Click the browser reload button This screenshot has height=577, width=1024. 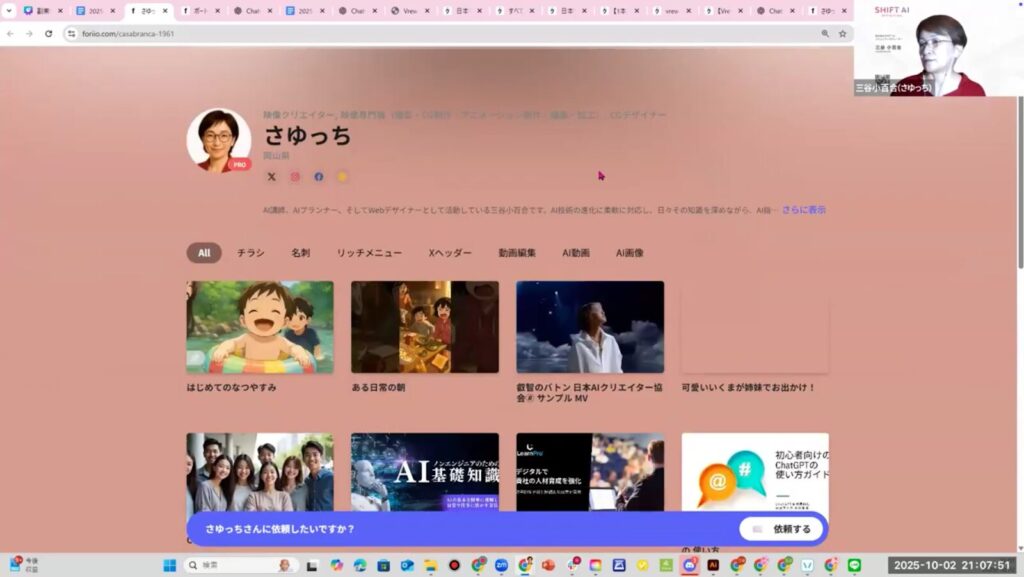click(46, 33)
